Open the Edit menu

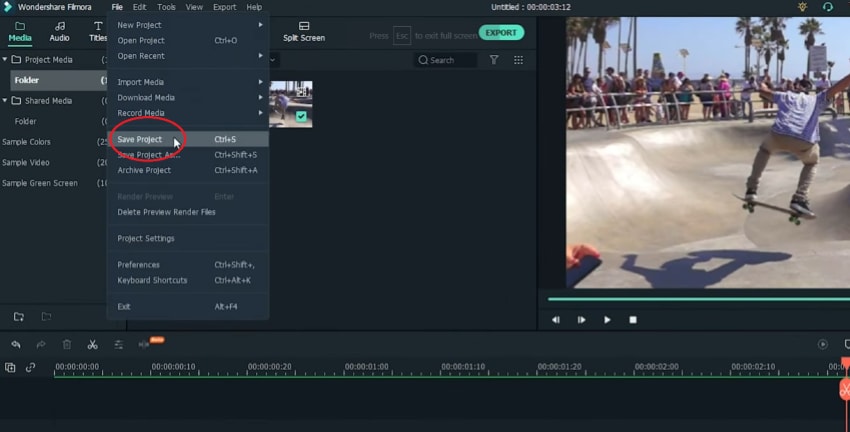(x=139, y=7)
